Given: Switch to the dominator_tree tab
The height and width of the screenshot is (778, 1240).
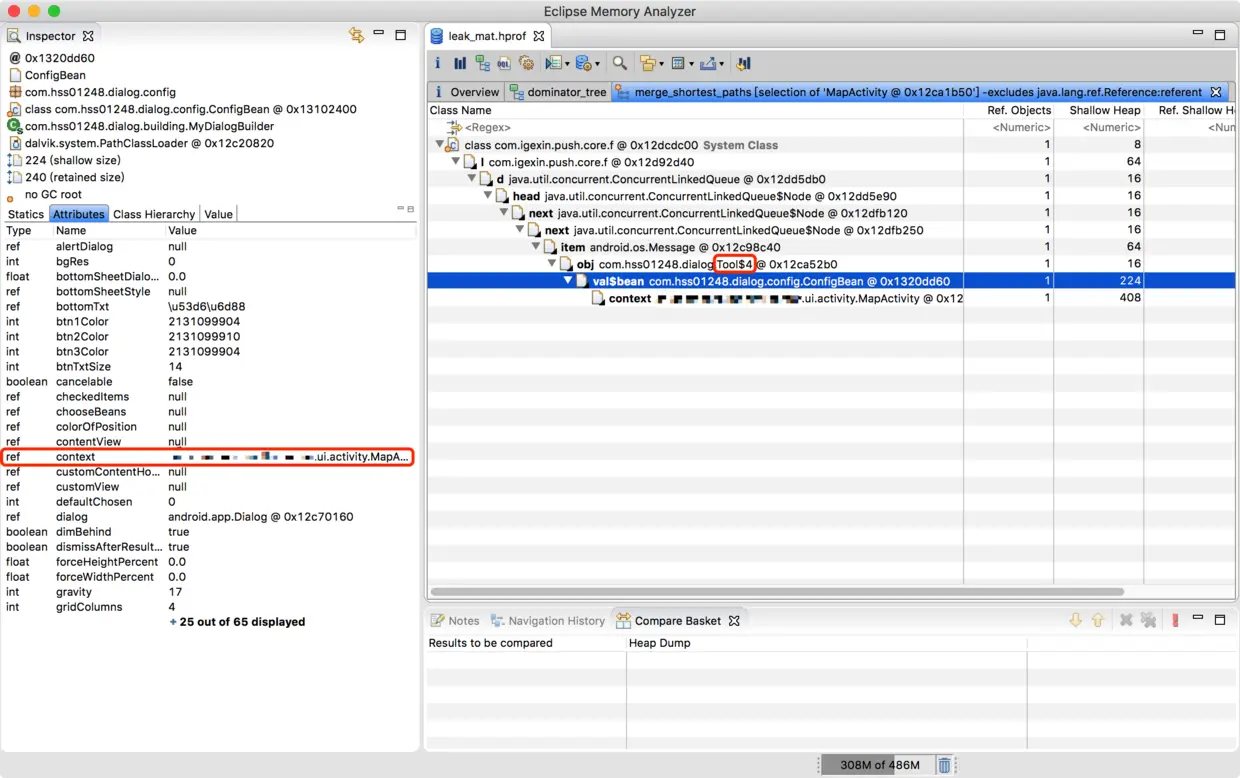Looking at the screenshot, I should (x=558, y=92).
